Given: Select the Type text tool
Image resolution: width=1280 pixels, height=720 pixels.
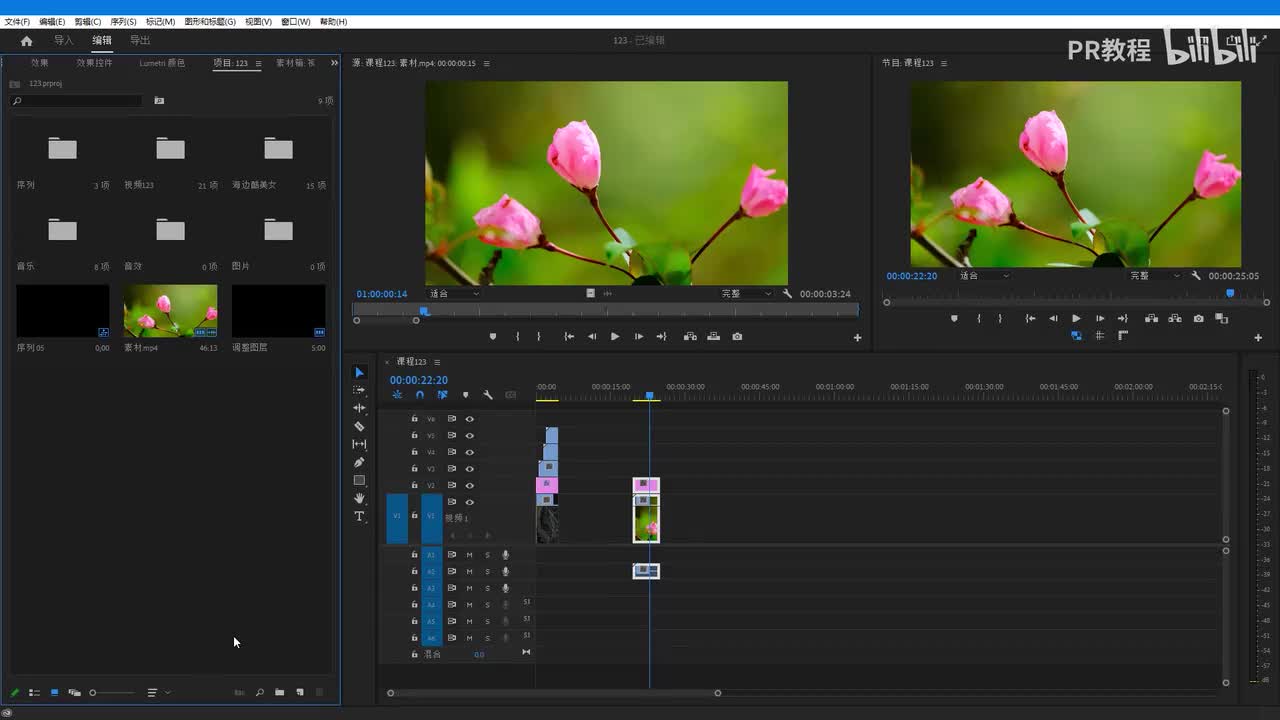Looking at the screenshot, I should coord(359,516).
